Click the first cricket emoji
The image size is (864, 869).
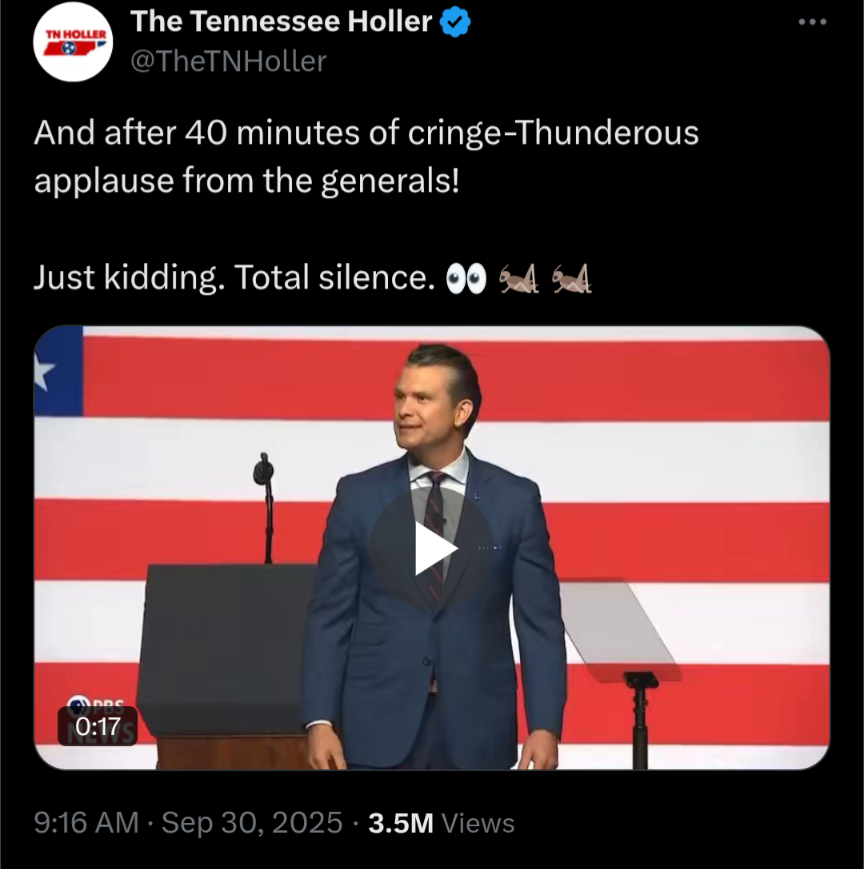(519, 280)
